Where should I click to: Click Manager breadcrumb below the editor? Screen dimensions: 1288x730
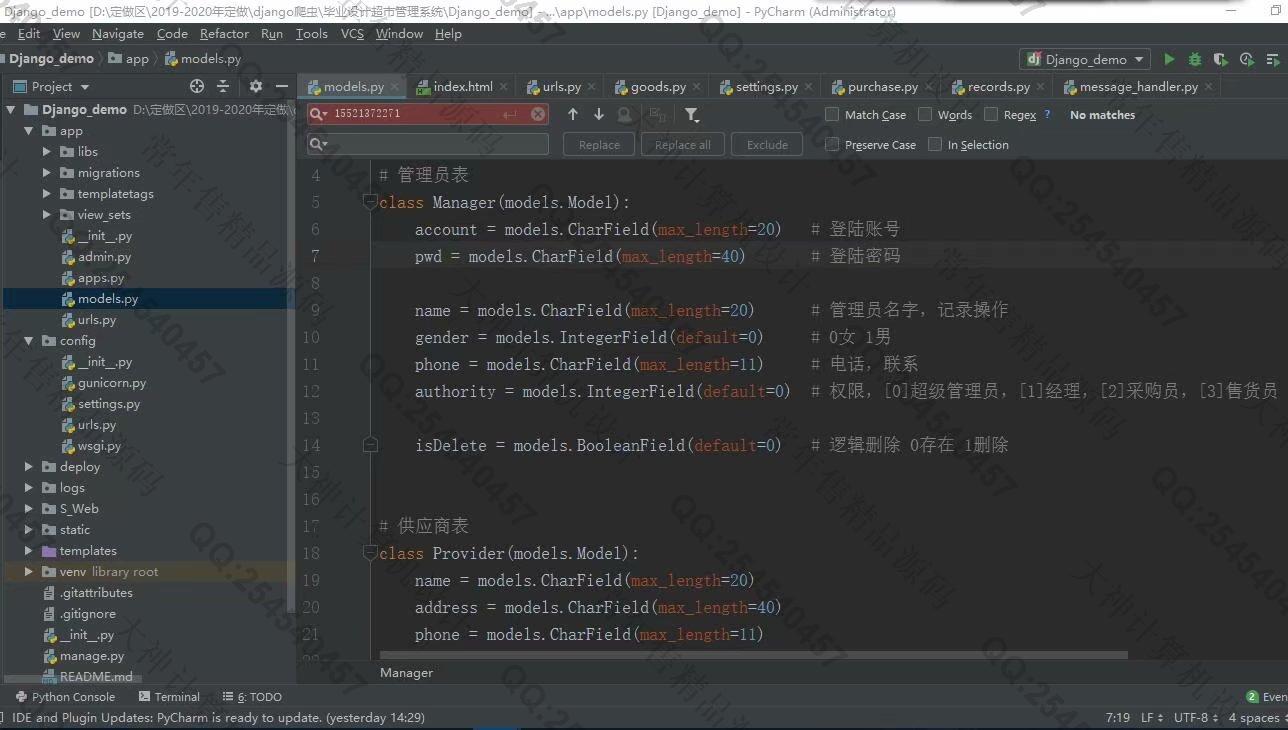pyautogui.click(x=407, y=673)
